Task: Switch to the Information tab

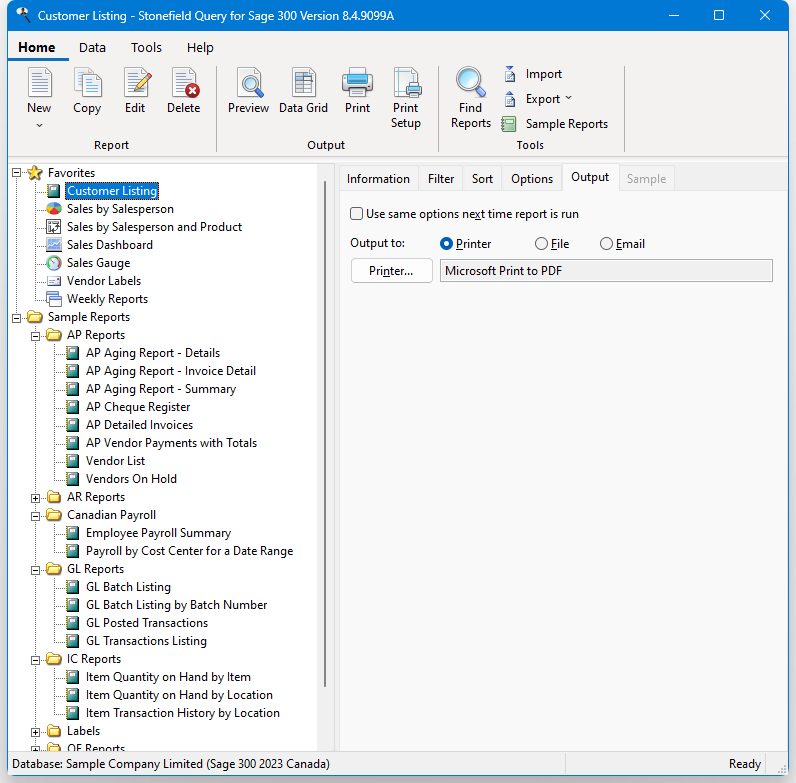Action: (x=378, y=179)
